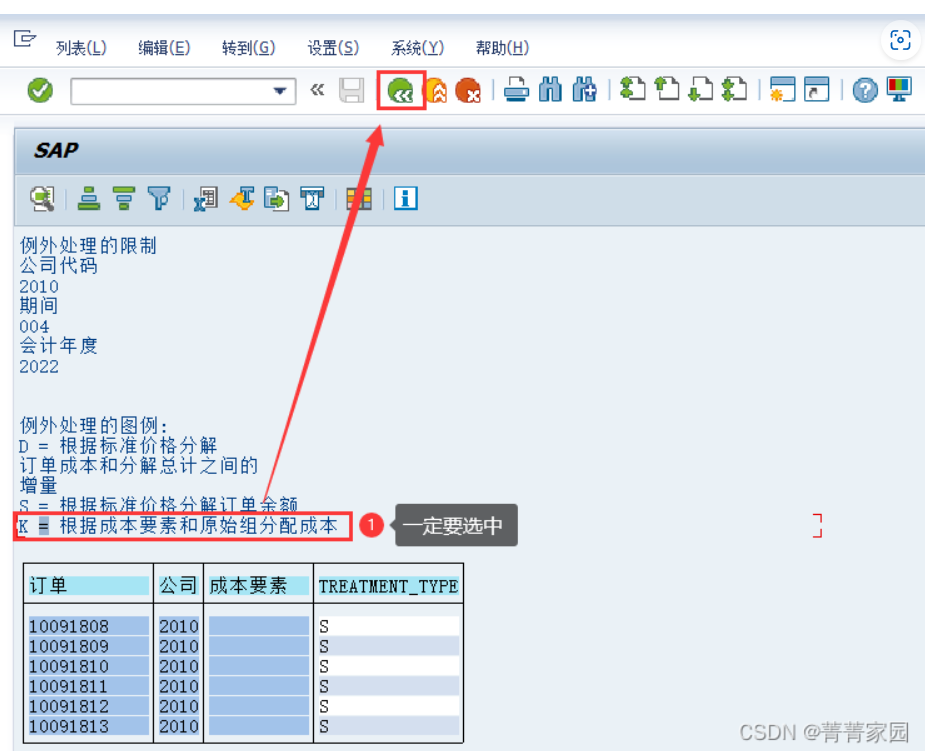
Task: Click the Spreadsheet export icon
Action: click(x=206, y=199)
